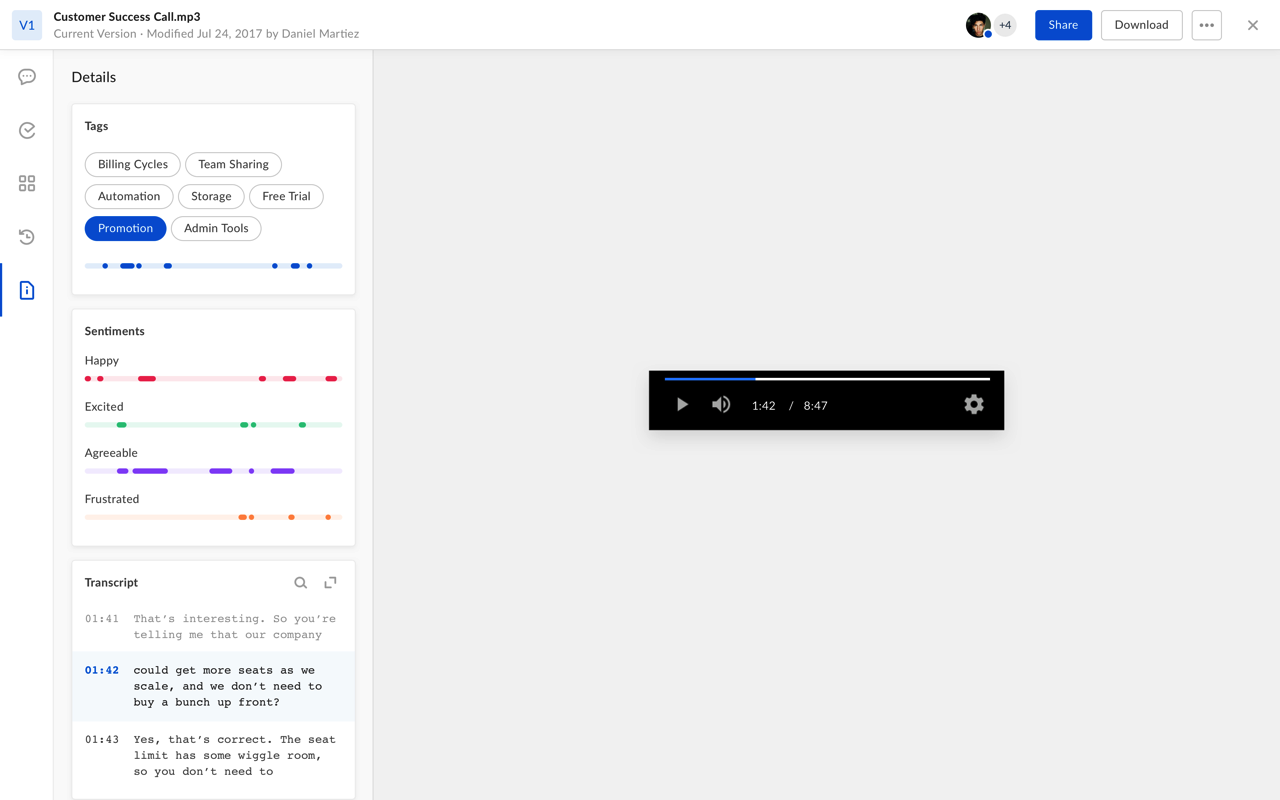1280x800 pixels.
Task: Show the +4 additional collaborators
Action: [1005, 25]
